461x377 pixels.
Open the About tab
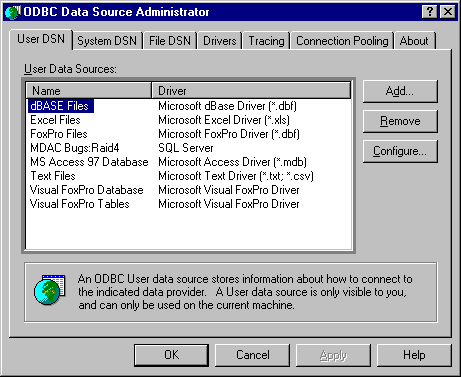pyautogui.click(x=414, y=41)
